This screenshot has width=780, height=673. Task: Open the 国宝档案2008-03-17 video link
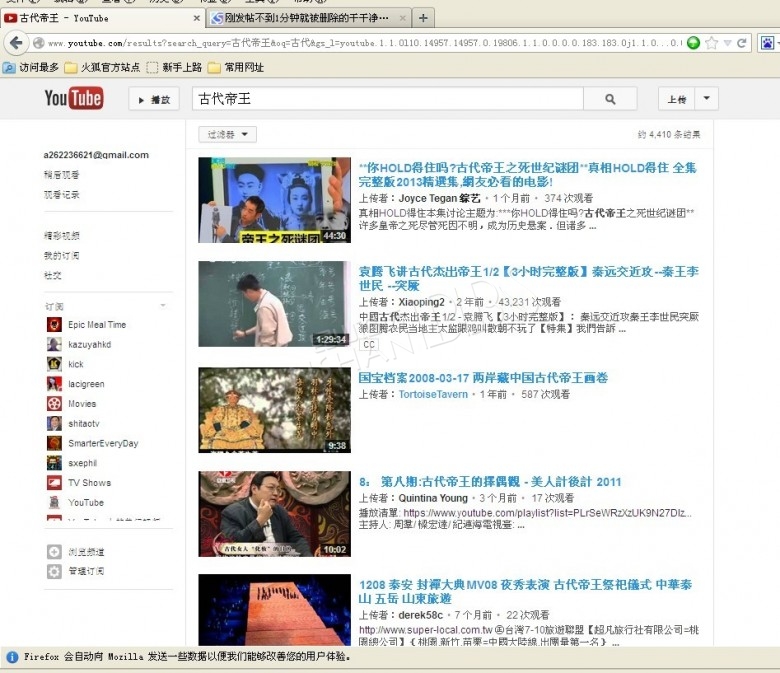(483, 378)
